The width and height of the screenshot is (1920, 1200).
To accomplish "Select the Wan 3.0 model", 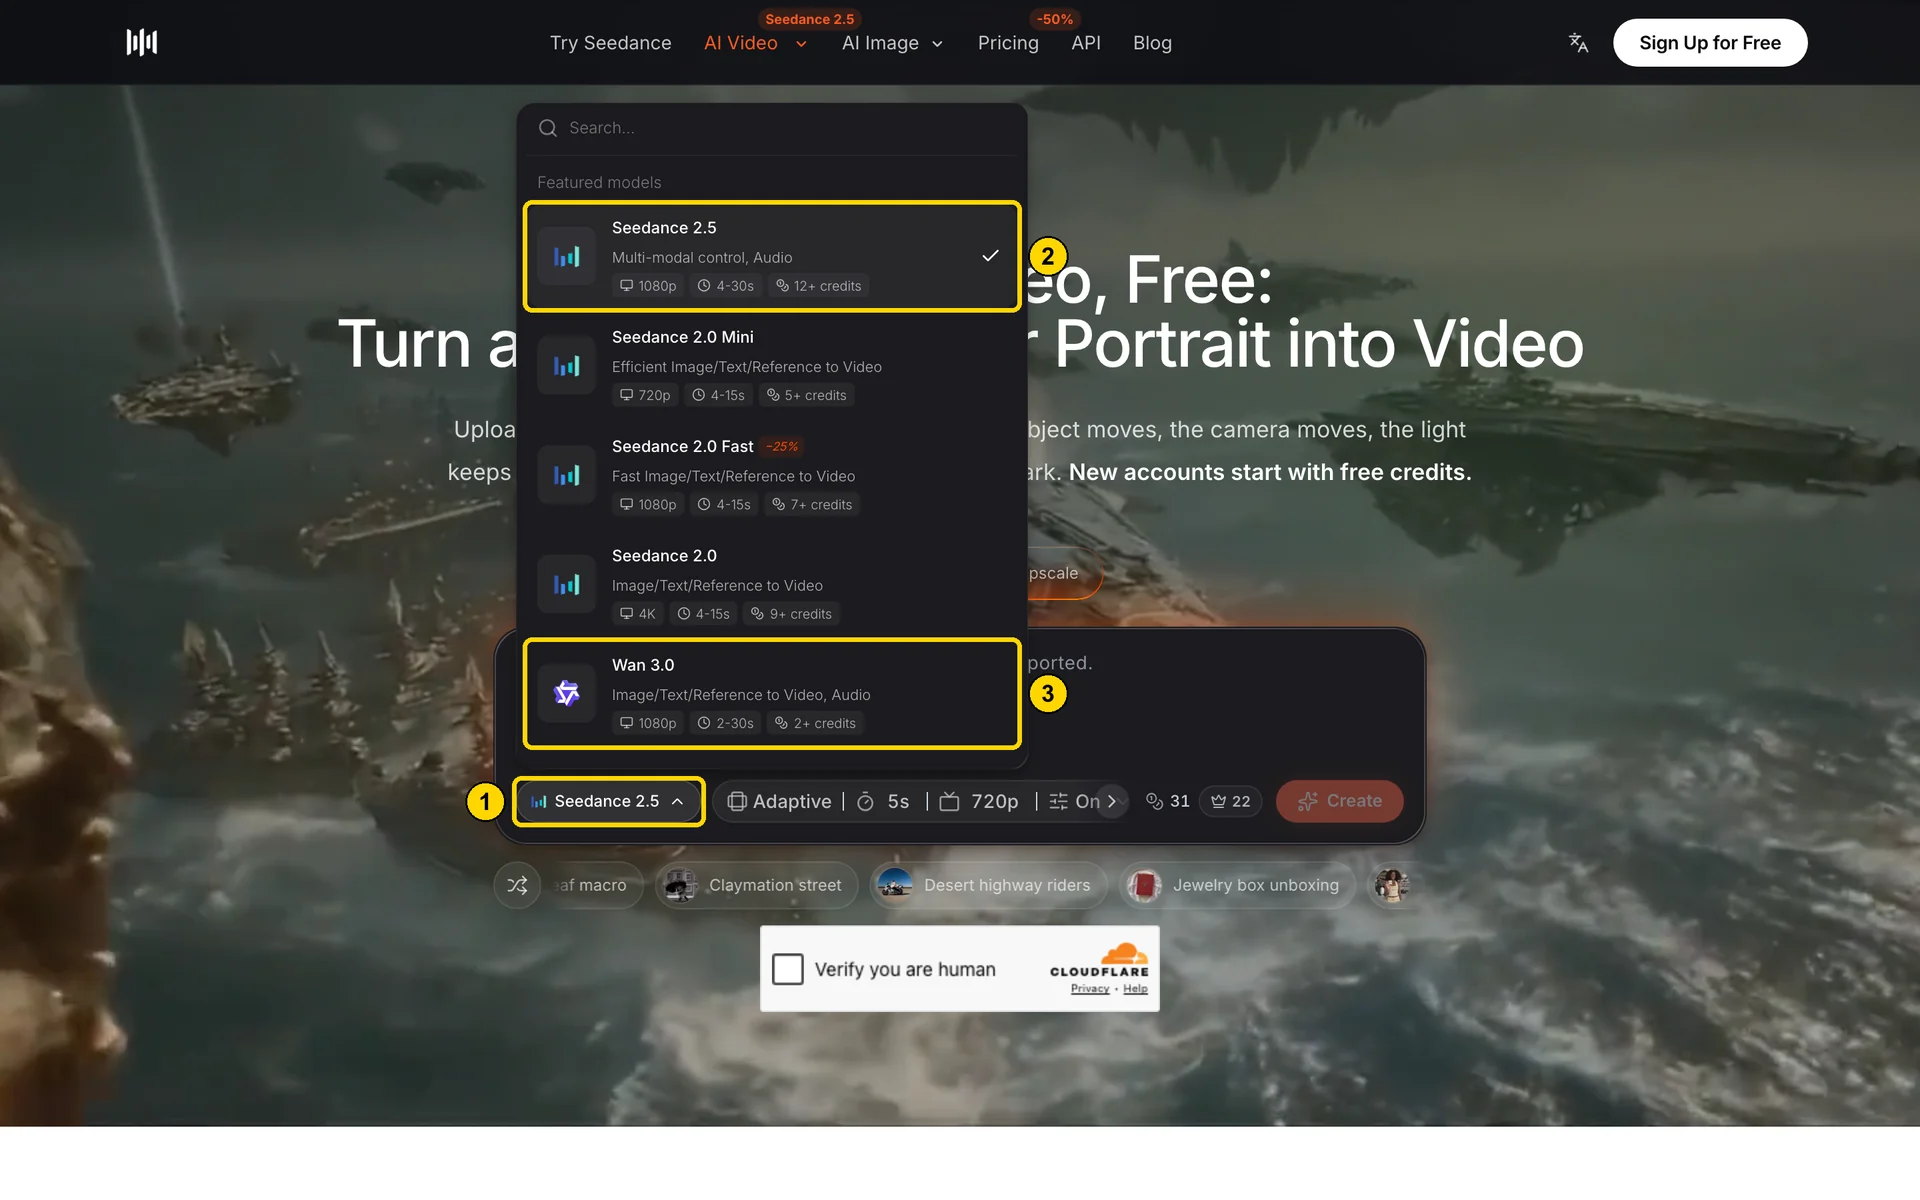I will (x=772, y=693).
